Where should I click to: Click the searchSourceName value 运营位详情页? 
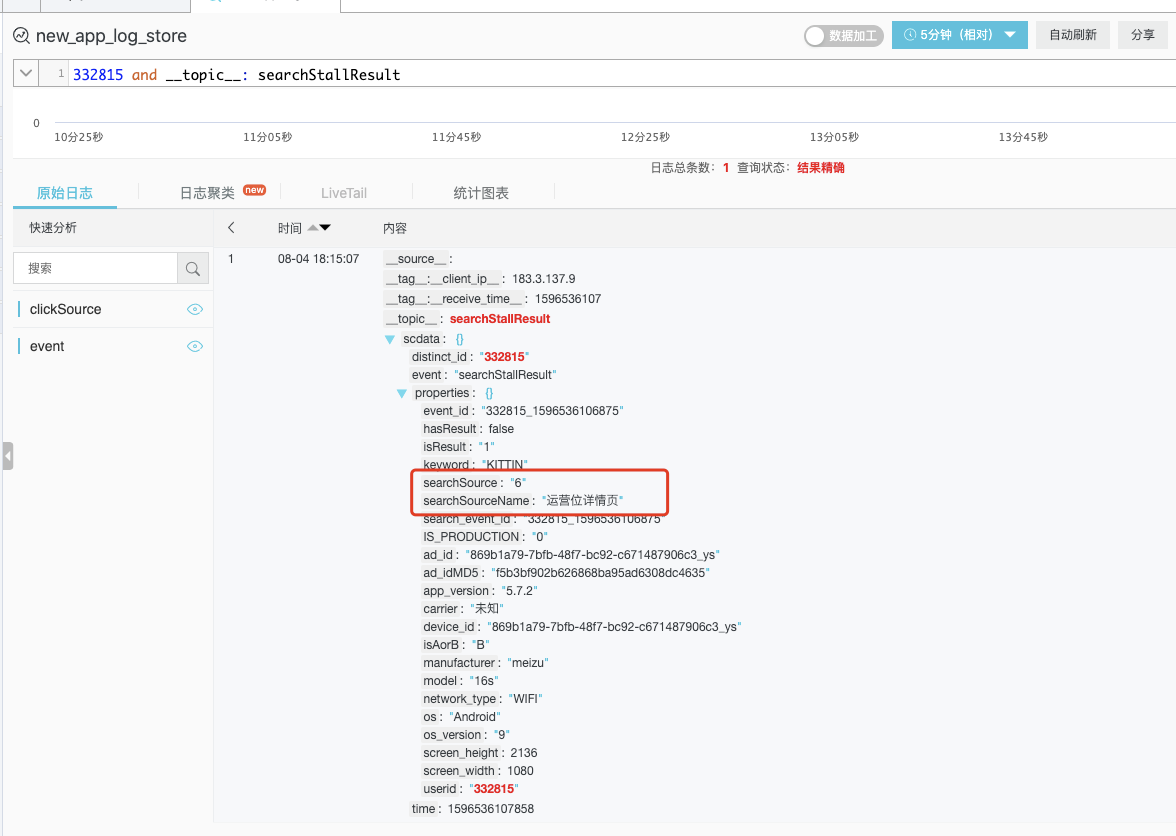pos(583,500)
